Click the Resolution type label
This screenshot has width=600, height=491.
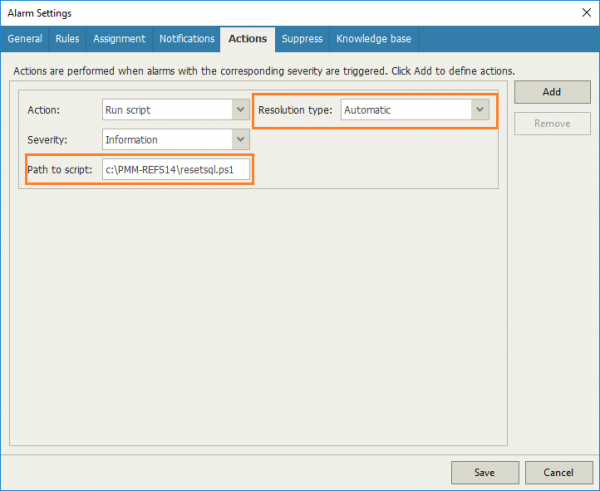pos(295,110)
